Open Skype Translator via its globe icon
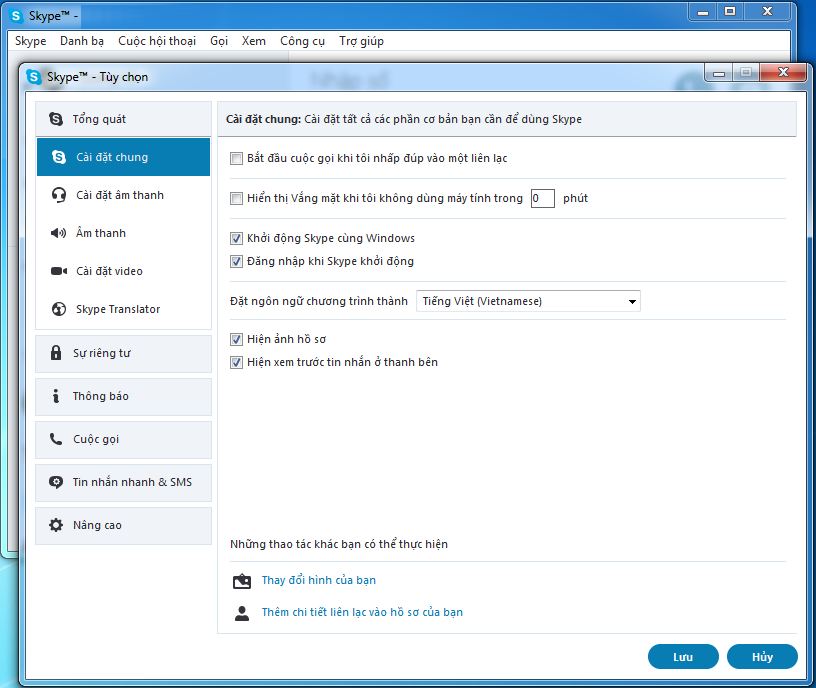Image resolution: width=816 pixels, height=688 pixels. [x=59, y=309]
